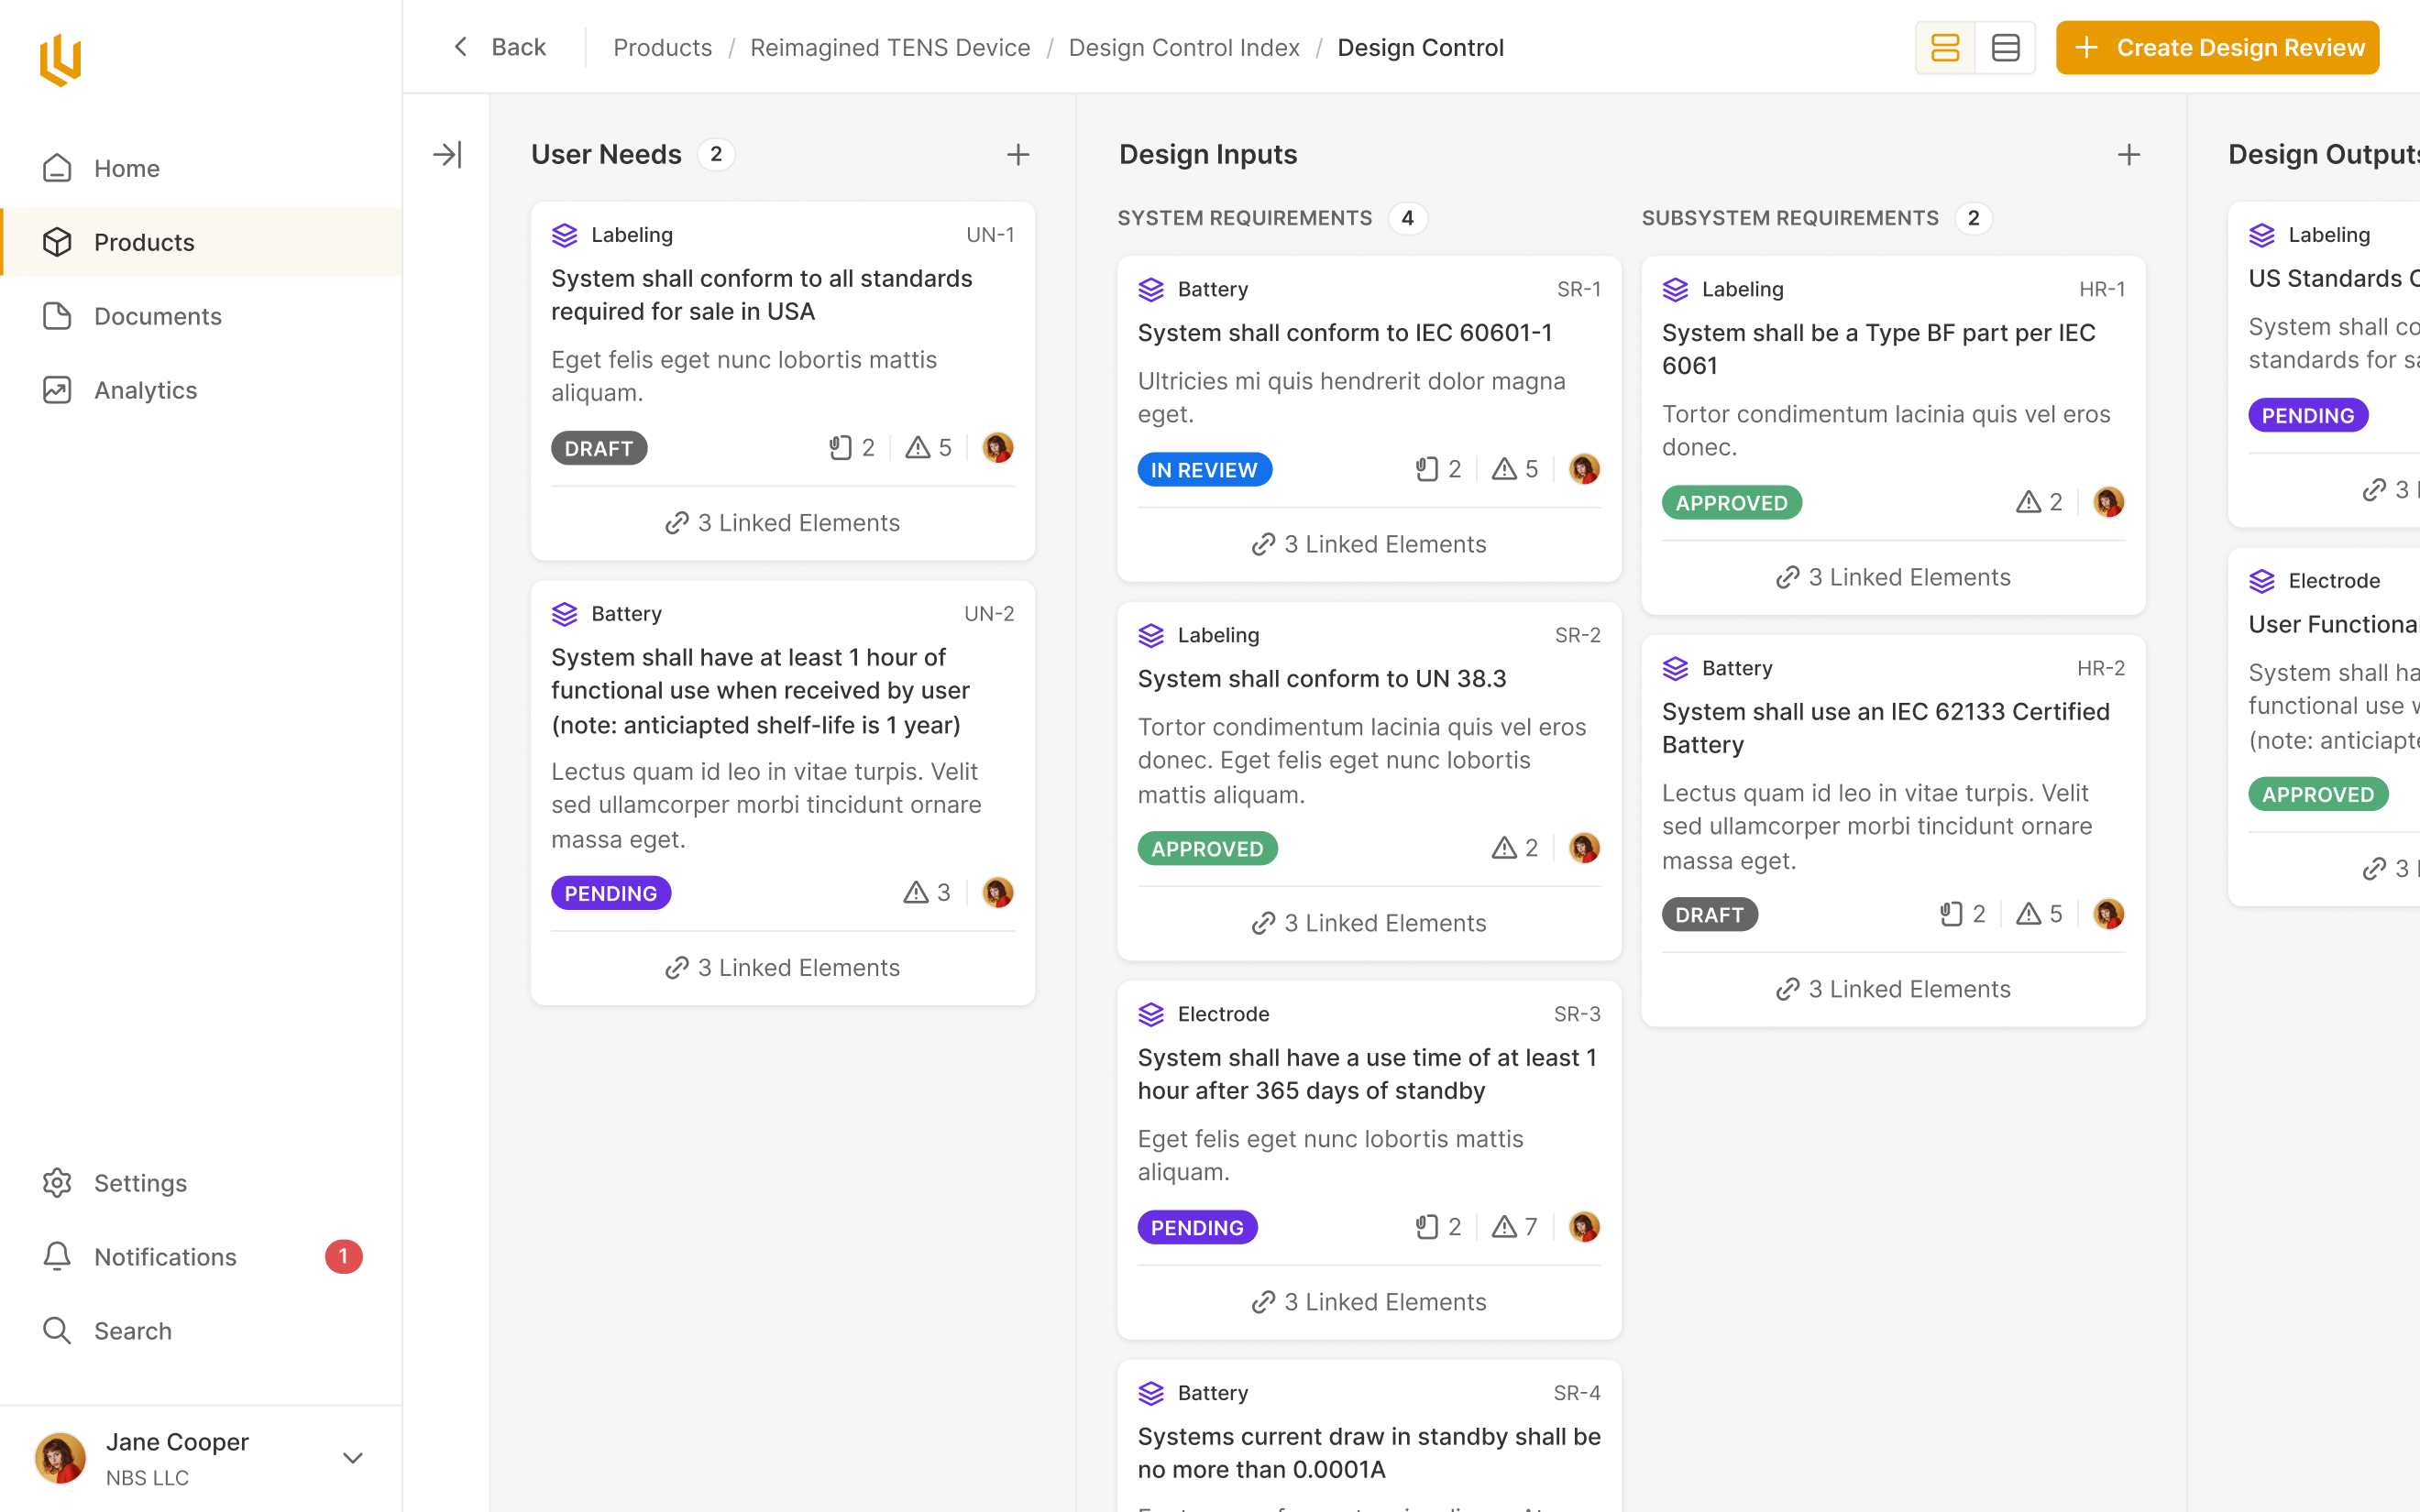2420x1512 pixels.
Task: Expand Jane Cooper account menu
Action: click(352, 1457)
